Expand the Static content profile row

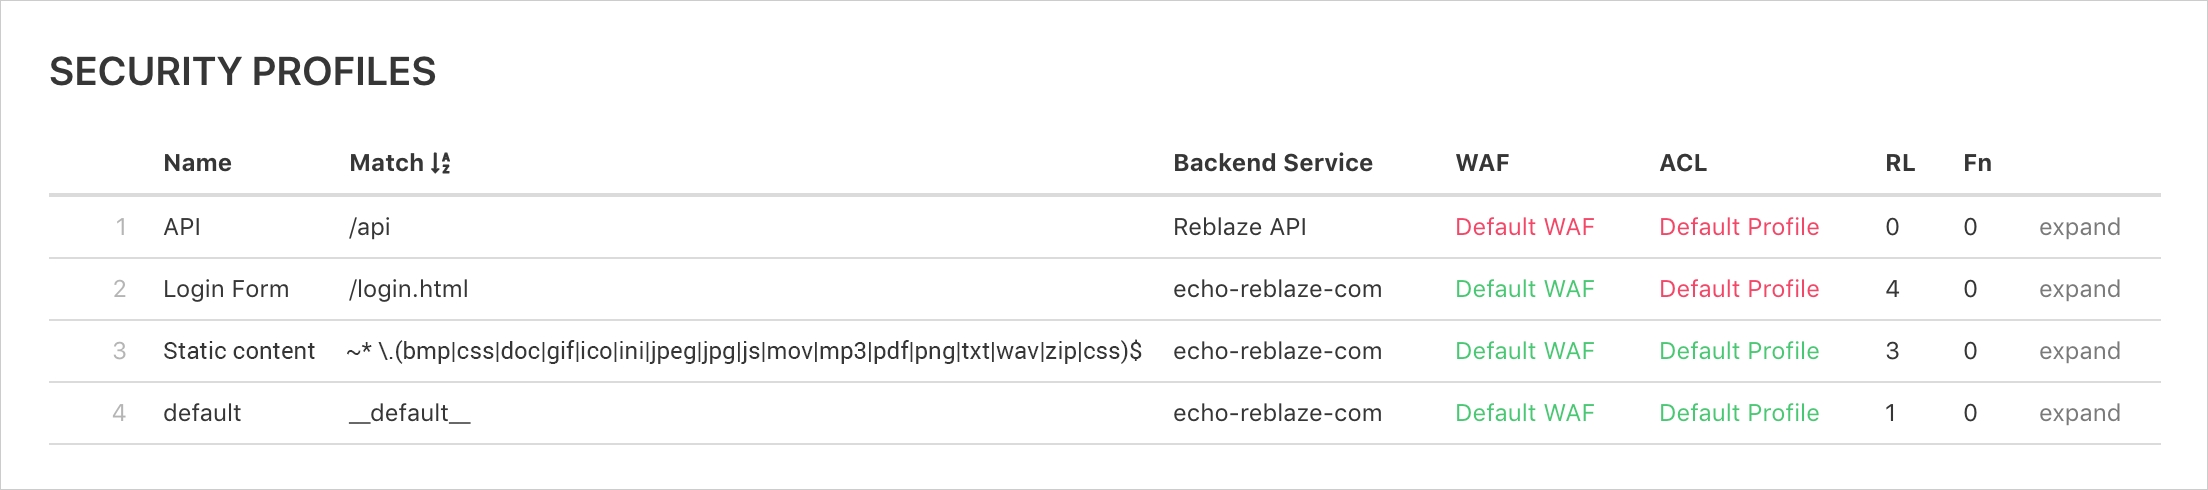pyautogui.click(x=2079, y=351)
